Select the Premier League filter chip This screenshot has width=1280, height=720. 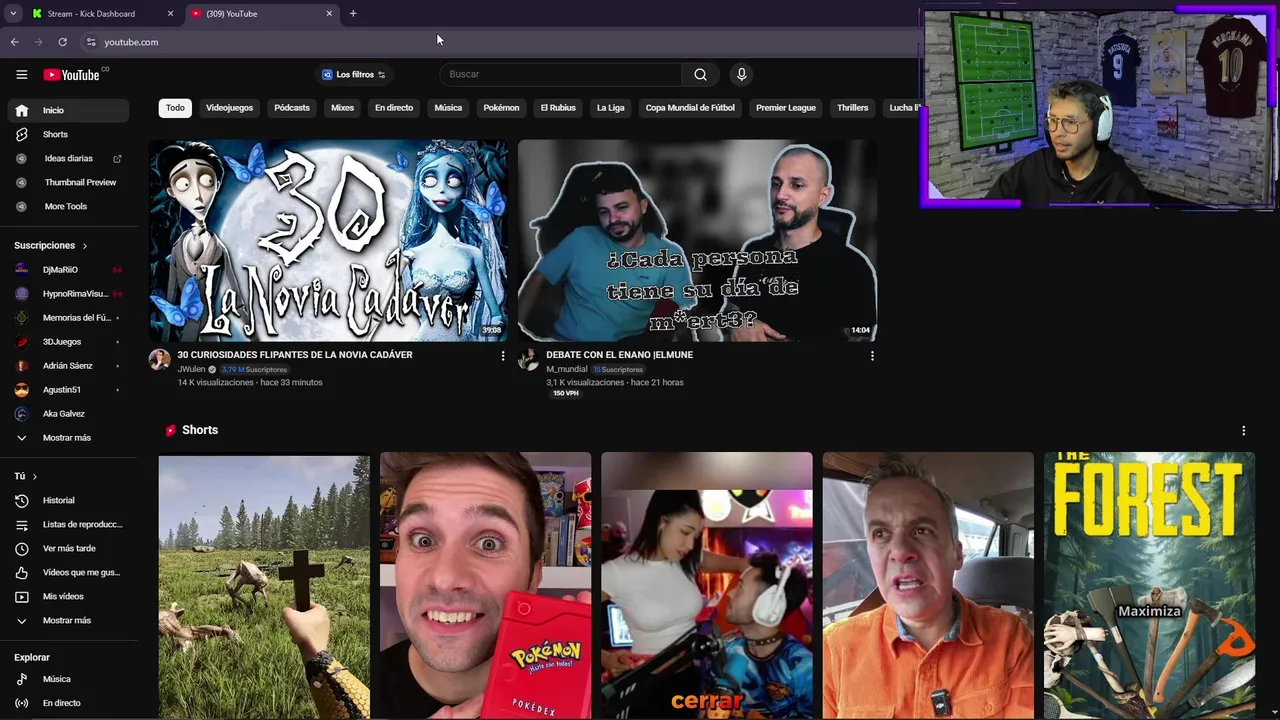pos(786,108)
